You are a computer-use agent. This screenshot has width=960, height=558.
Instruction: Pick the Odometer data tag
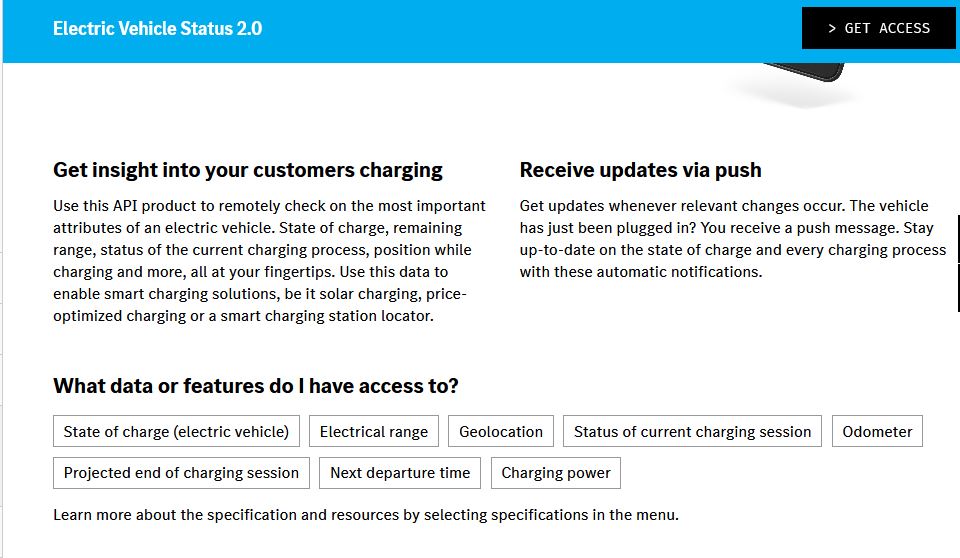[x=877, y=432]
